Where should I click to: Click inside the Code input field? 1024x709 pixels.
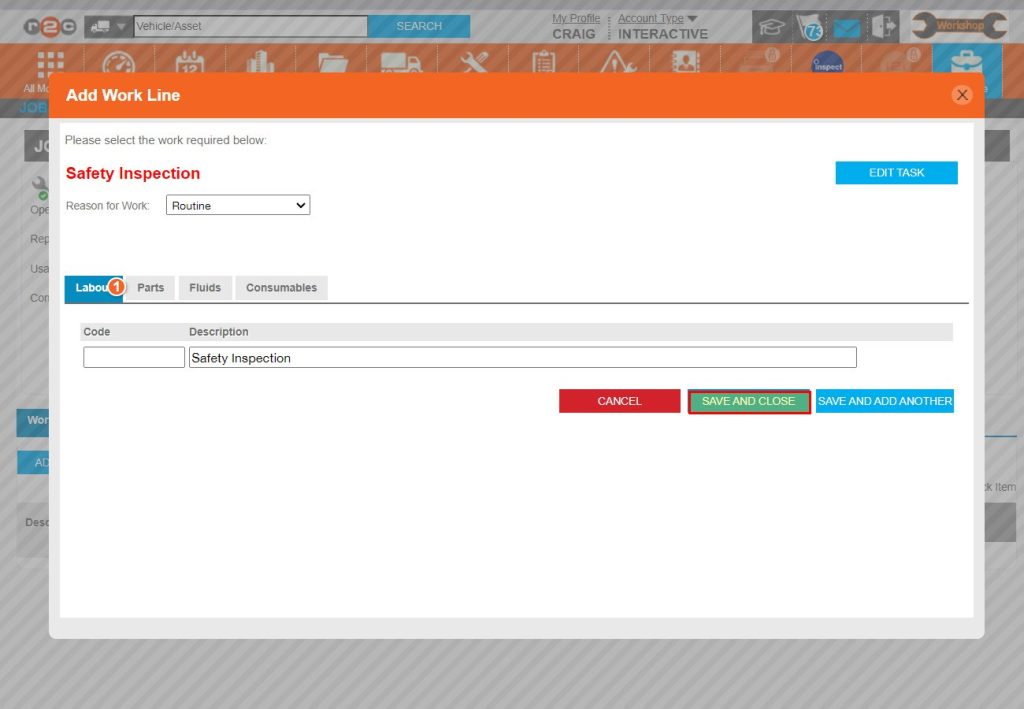(133, 356)
